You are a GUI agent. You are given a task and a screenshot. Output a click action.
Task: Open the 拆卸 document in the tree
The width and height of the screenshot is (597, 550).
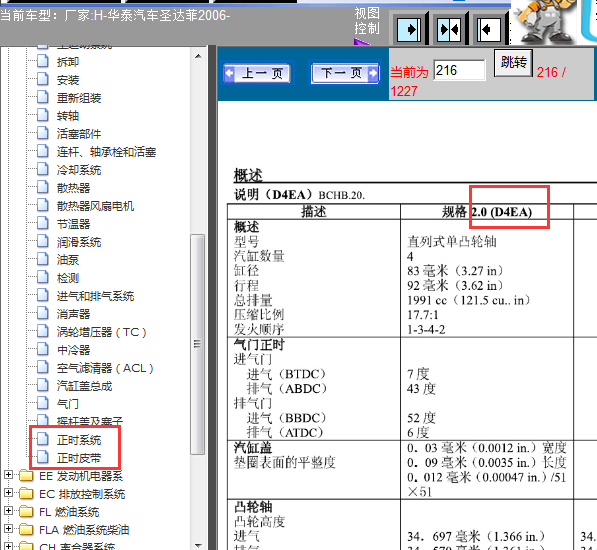pyautogui.click(x=68, y=62)
